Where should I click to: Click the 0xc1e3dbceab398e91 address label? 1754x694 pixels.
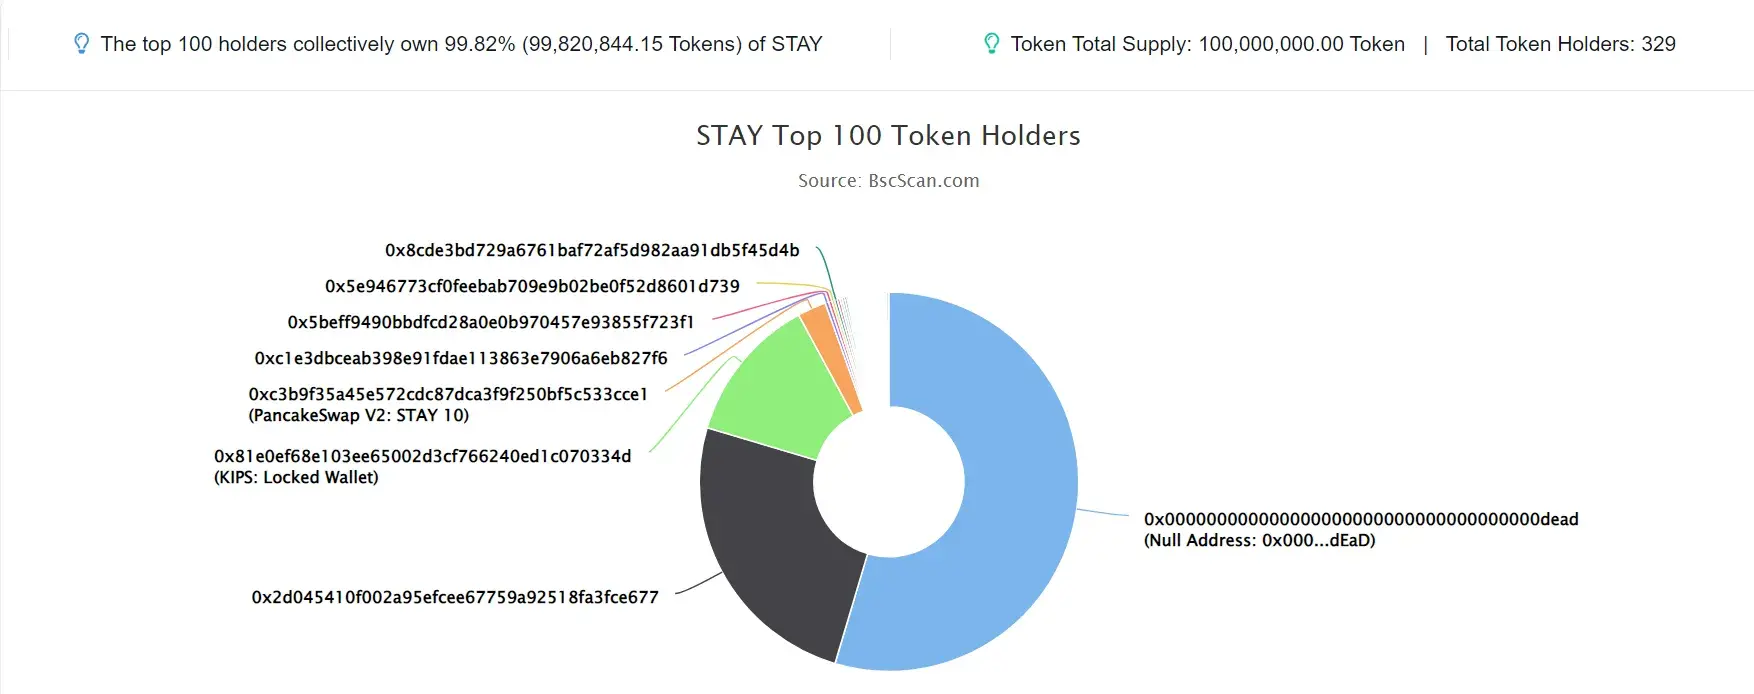pos(461,358)
